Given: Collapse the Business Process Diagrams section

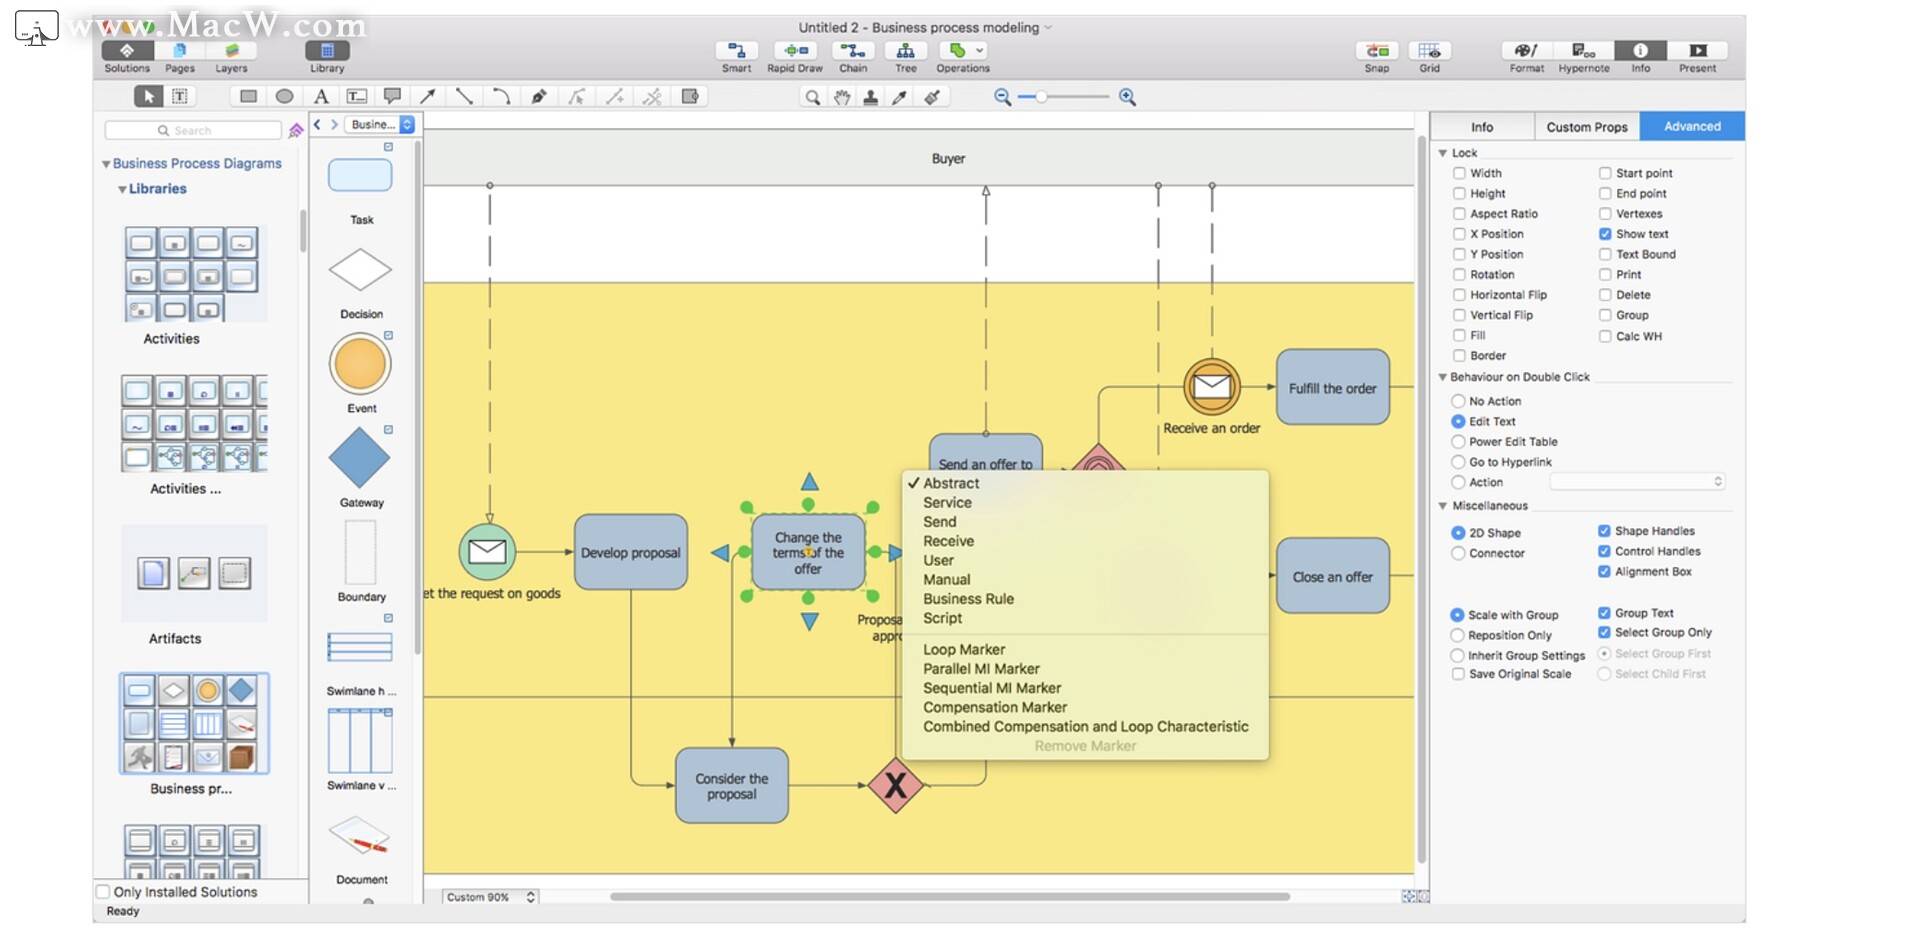Looking at the screenshot, I should point(106,163).
